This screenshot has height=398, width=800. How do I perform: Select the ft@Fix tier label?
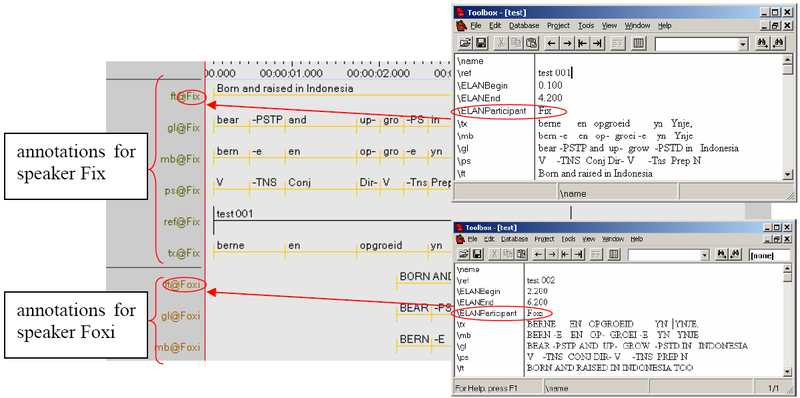[x=186, y=96]
